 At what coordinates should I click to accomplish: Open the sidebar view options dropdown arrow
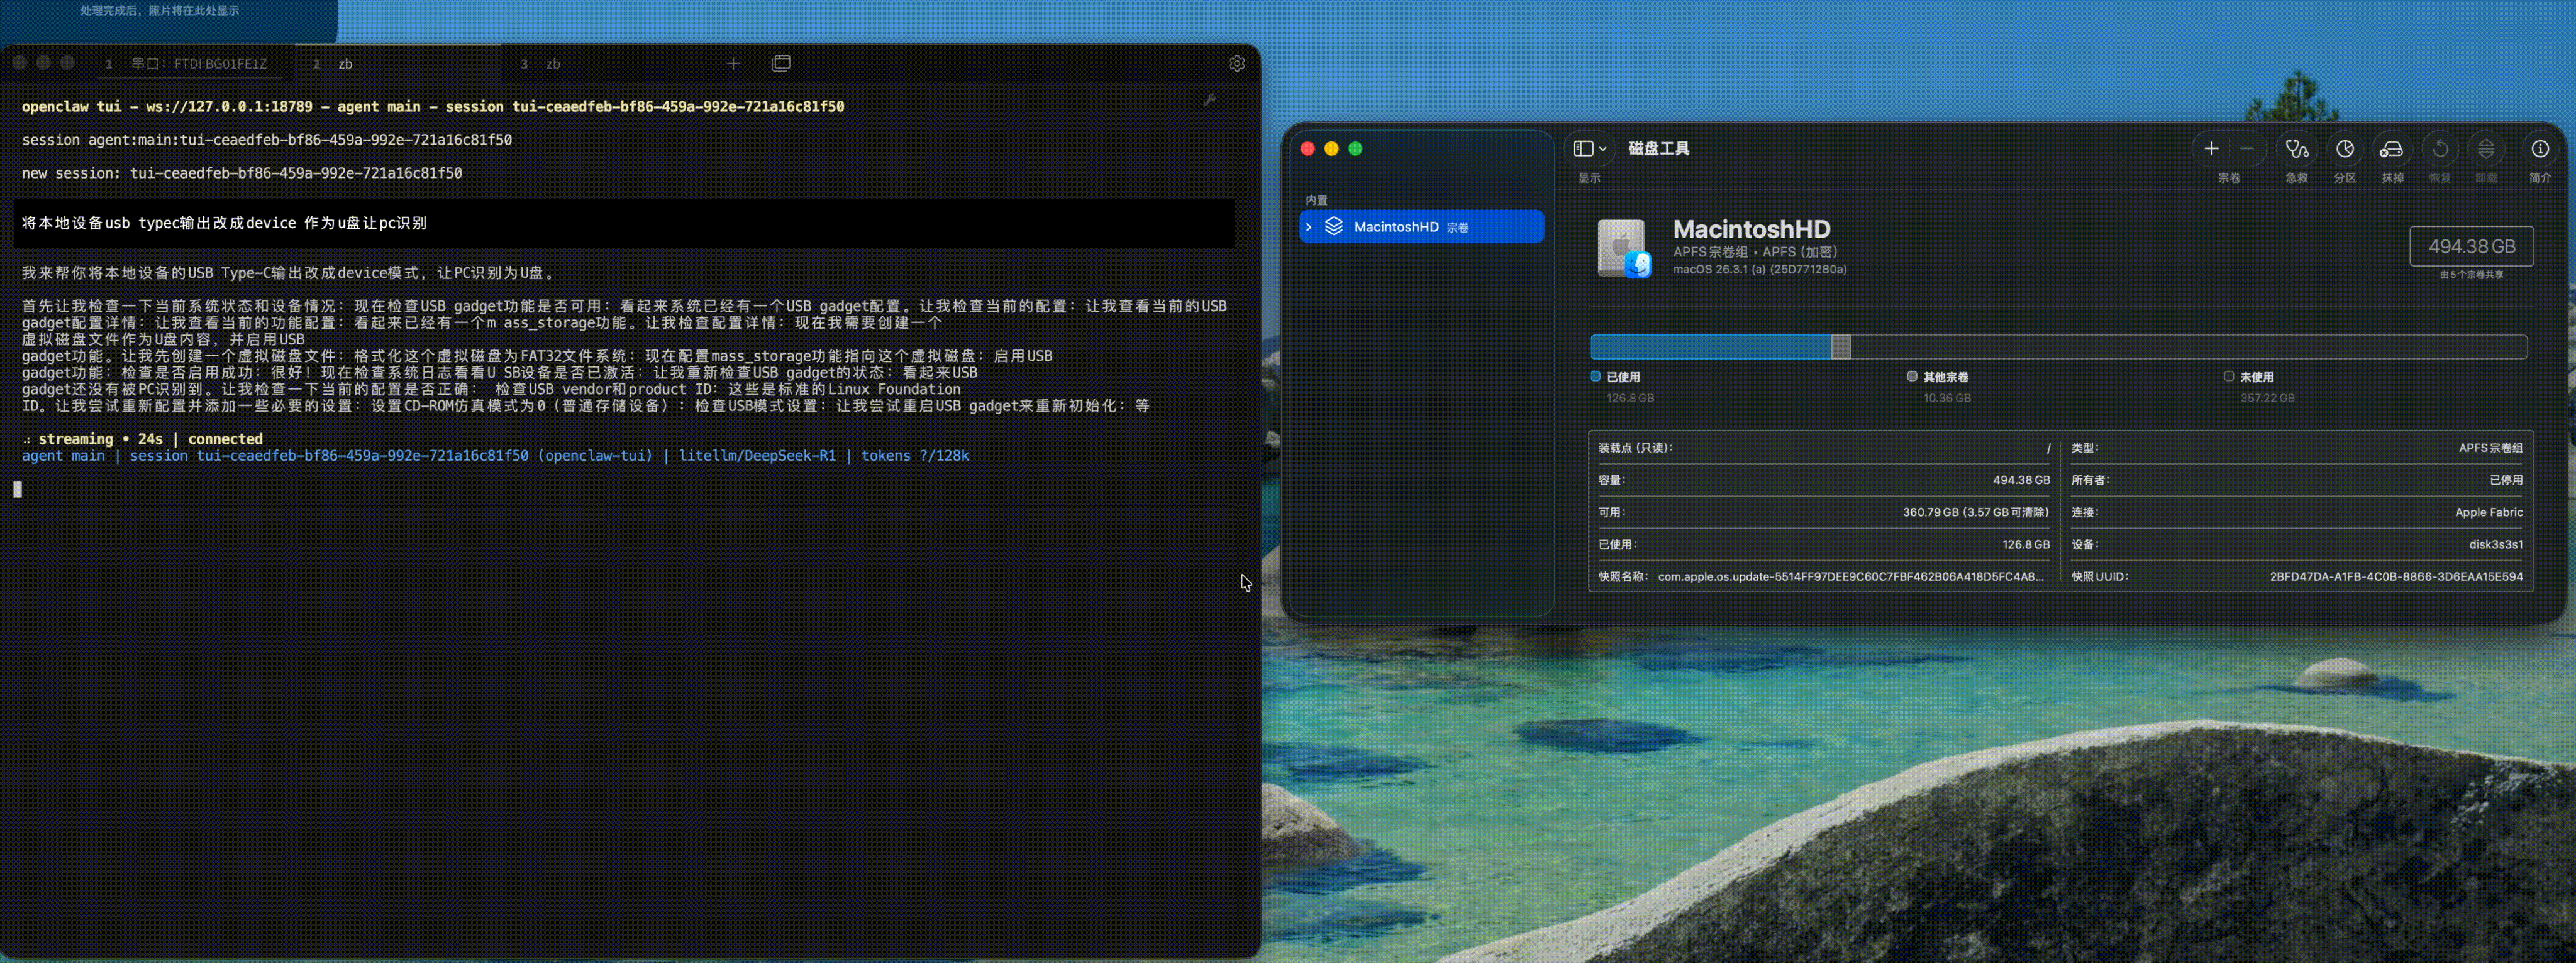coord(1603,149)
